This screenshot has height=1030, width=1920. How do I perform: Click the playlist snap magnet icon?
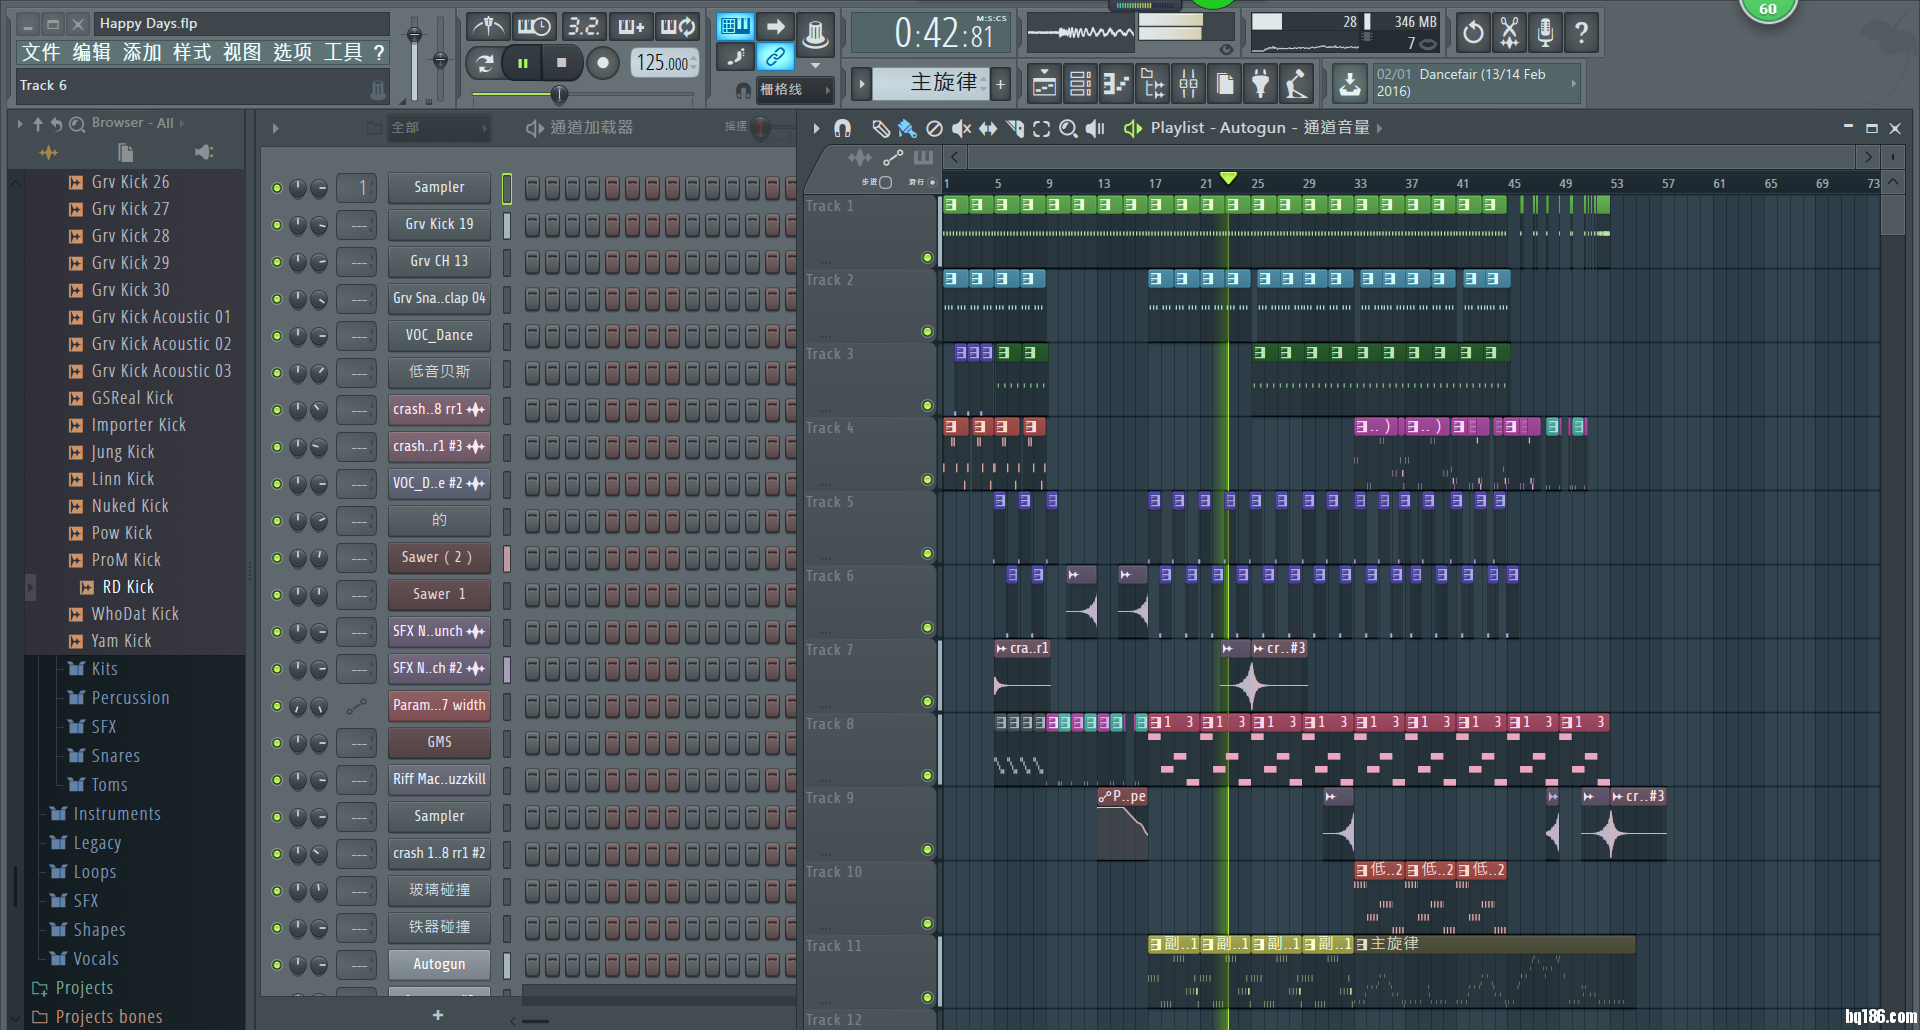pos(843,128)
